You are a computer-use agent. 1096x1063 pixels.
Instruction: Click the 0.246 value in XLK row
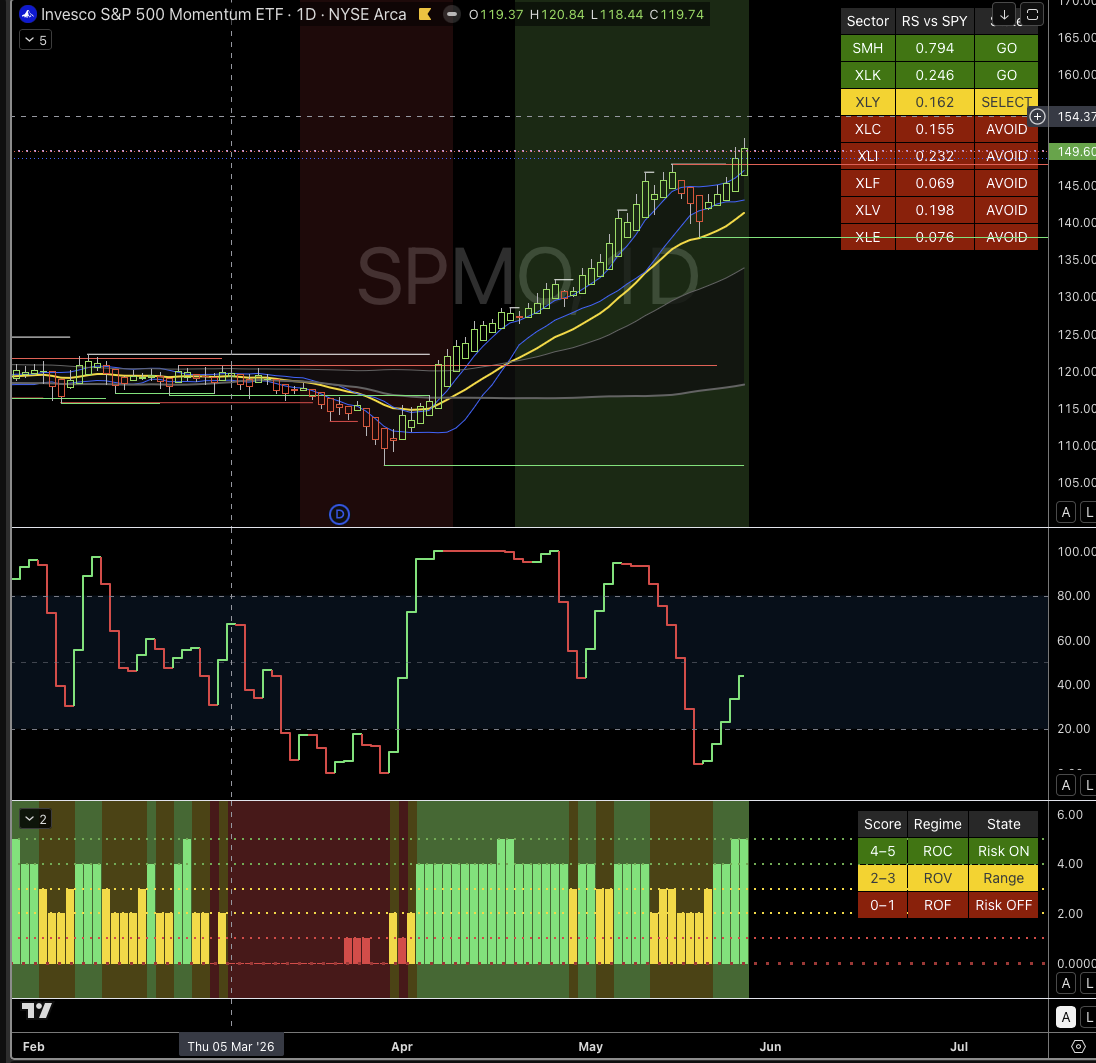[x=935, y=75]
